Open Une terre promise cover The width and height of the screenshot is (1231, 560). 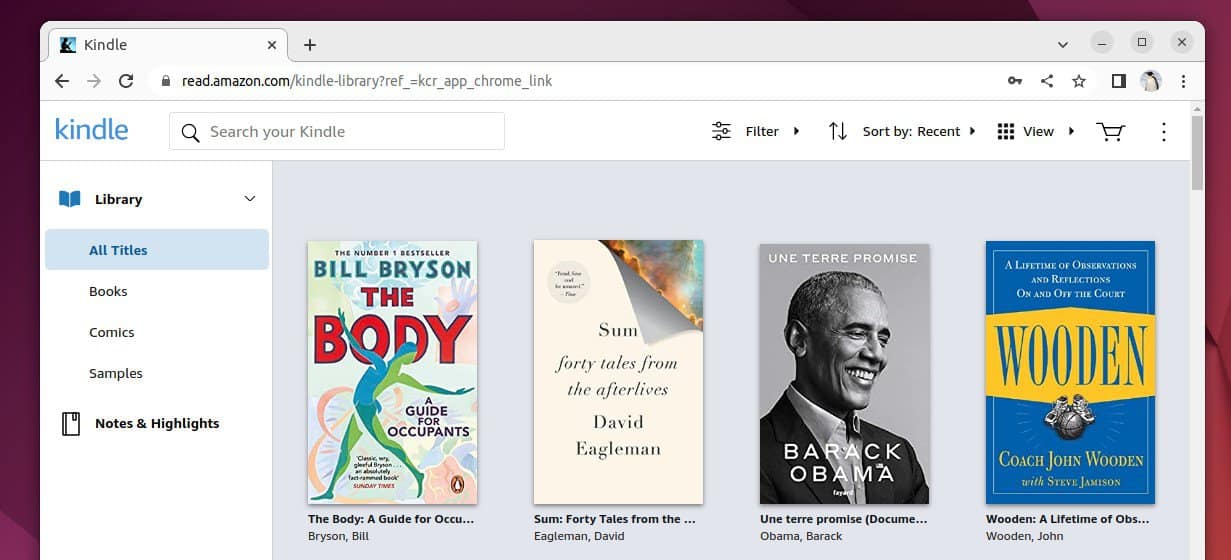[x=844, y=372]
